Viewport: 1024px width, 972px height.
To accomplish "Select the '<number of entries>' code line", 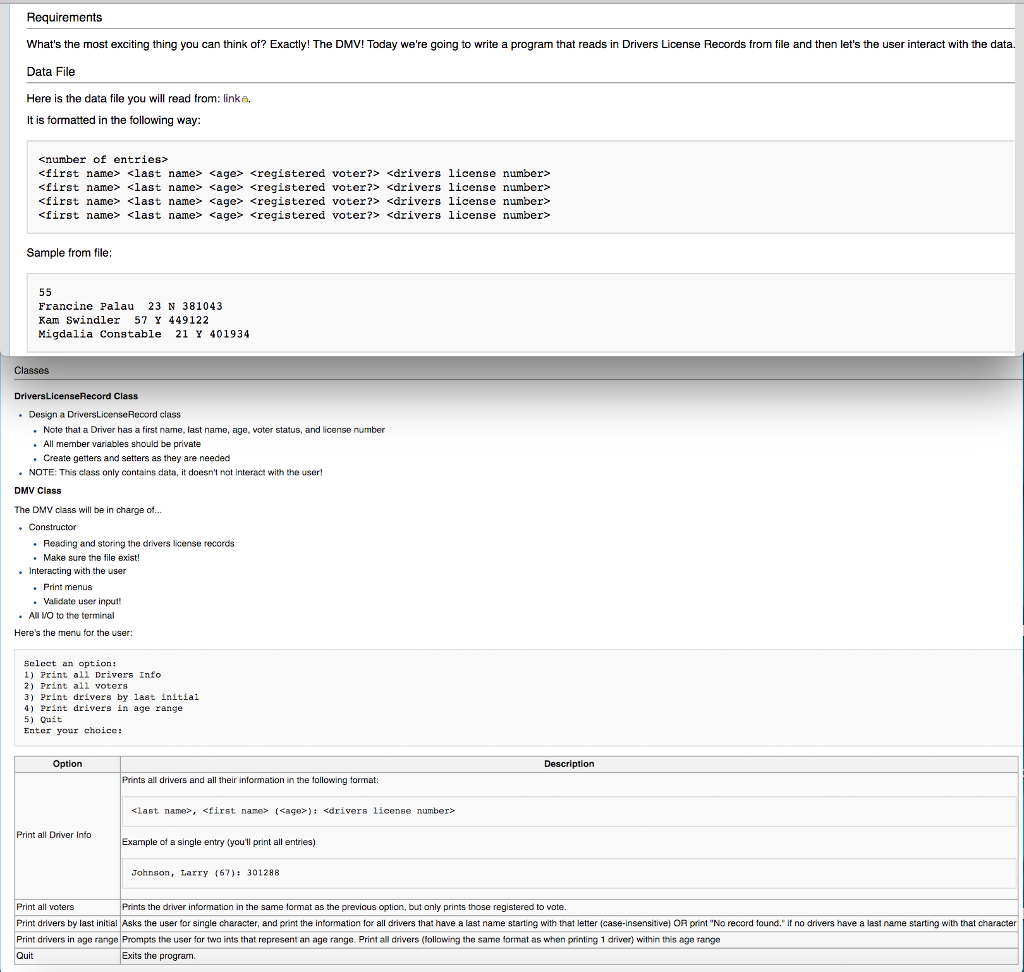I will [103, 159].
